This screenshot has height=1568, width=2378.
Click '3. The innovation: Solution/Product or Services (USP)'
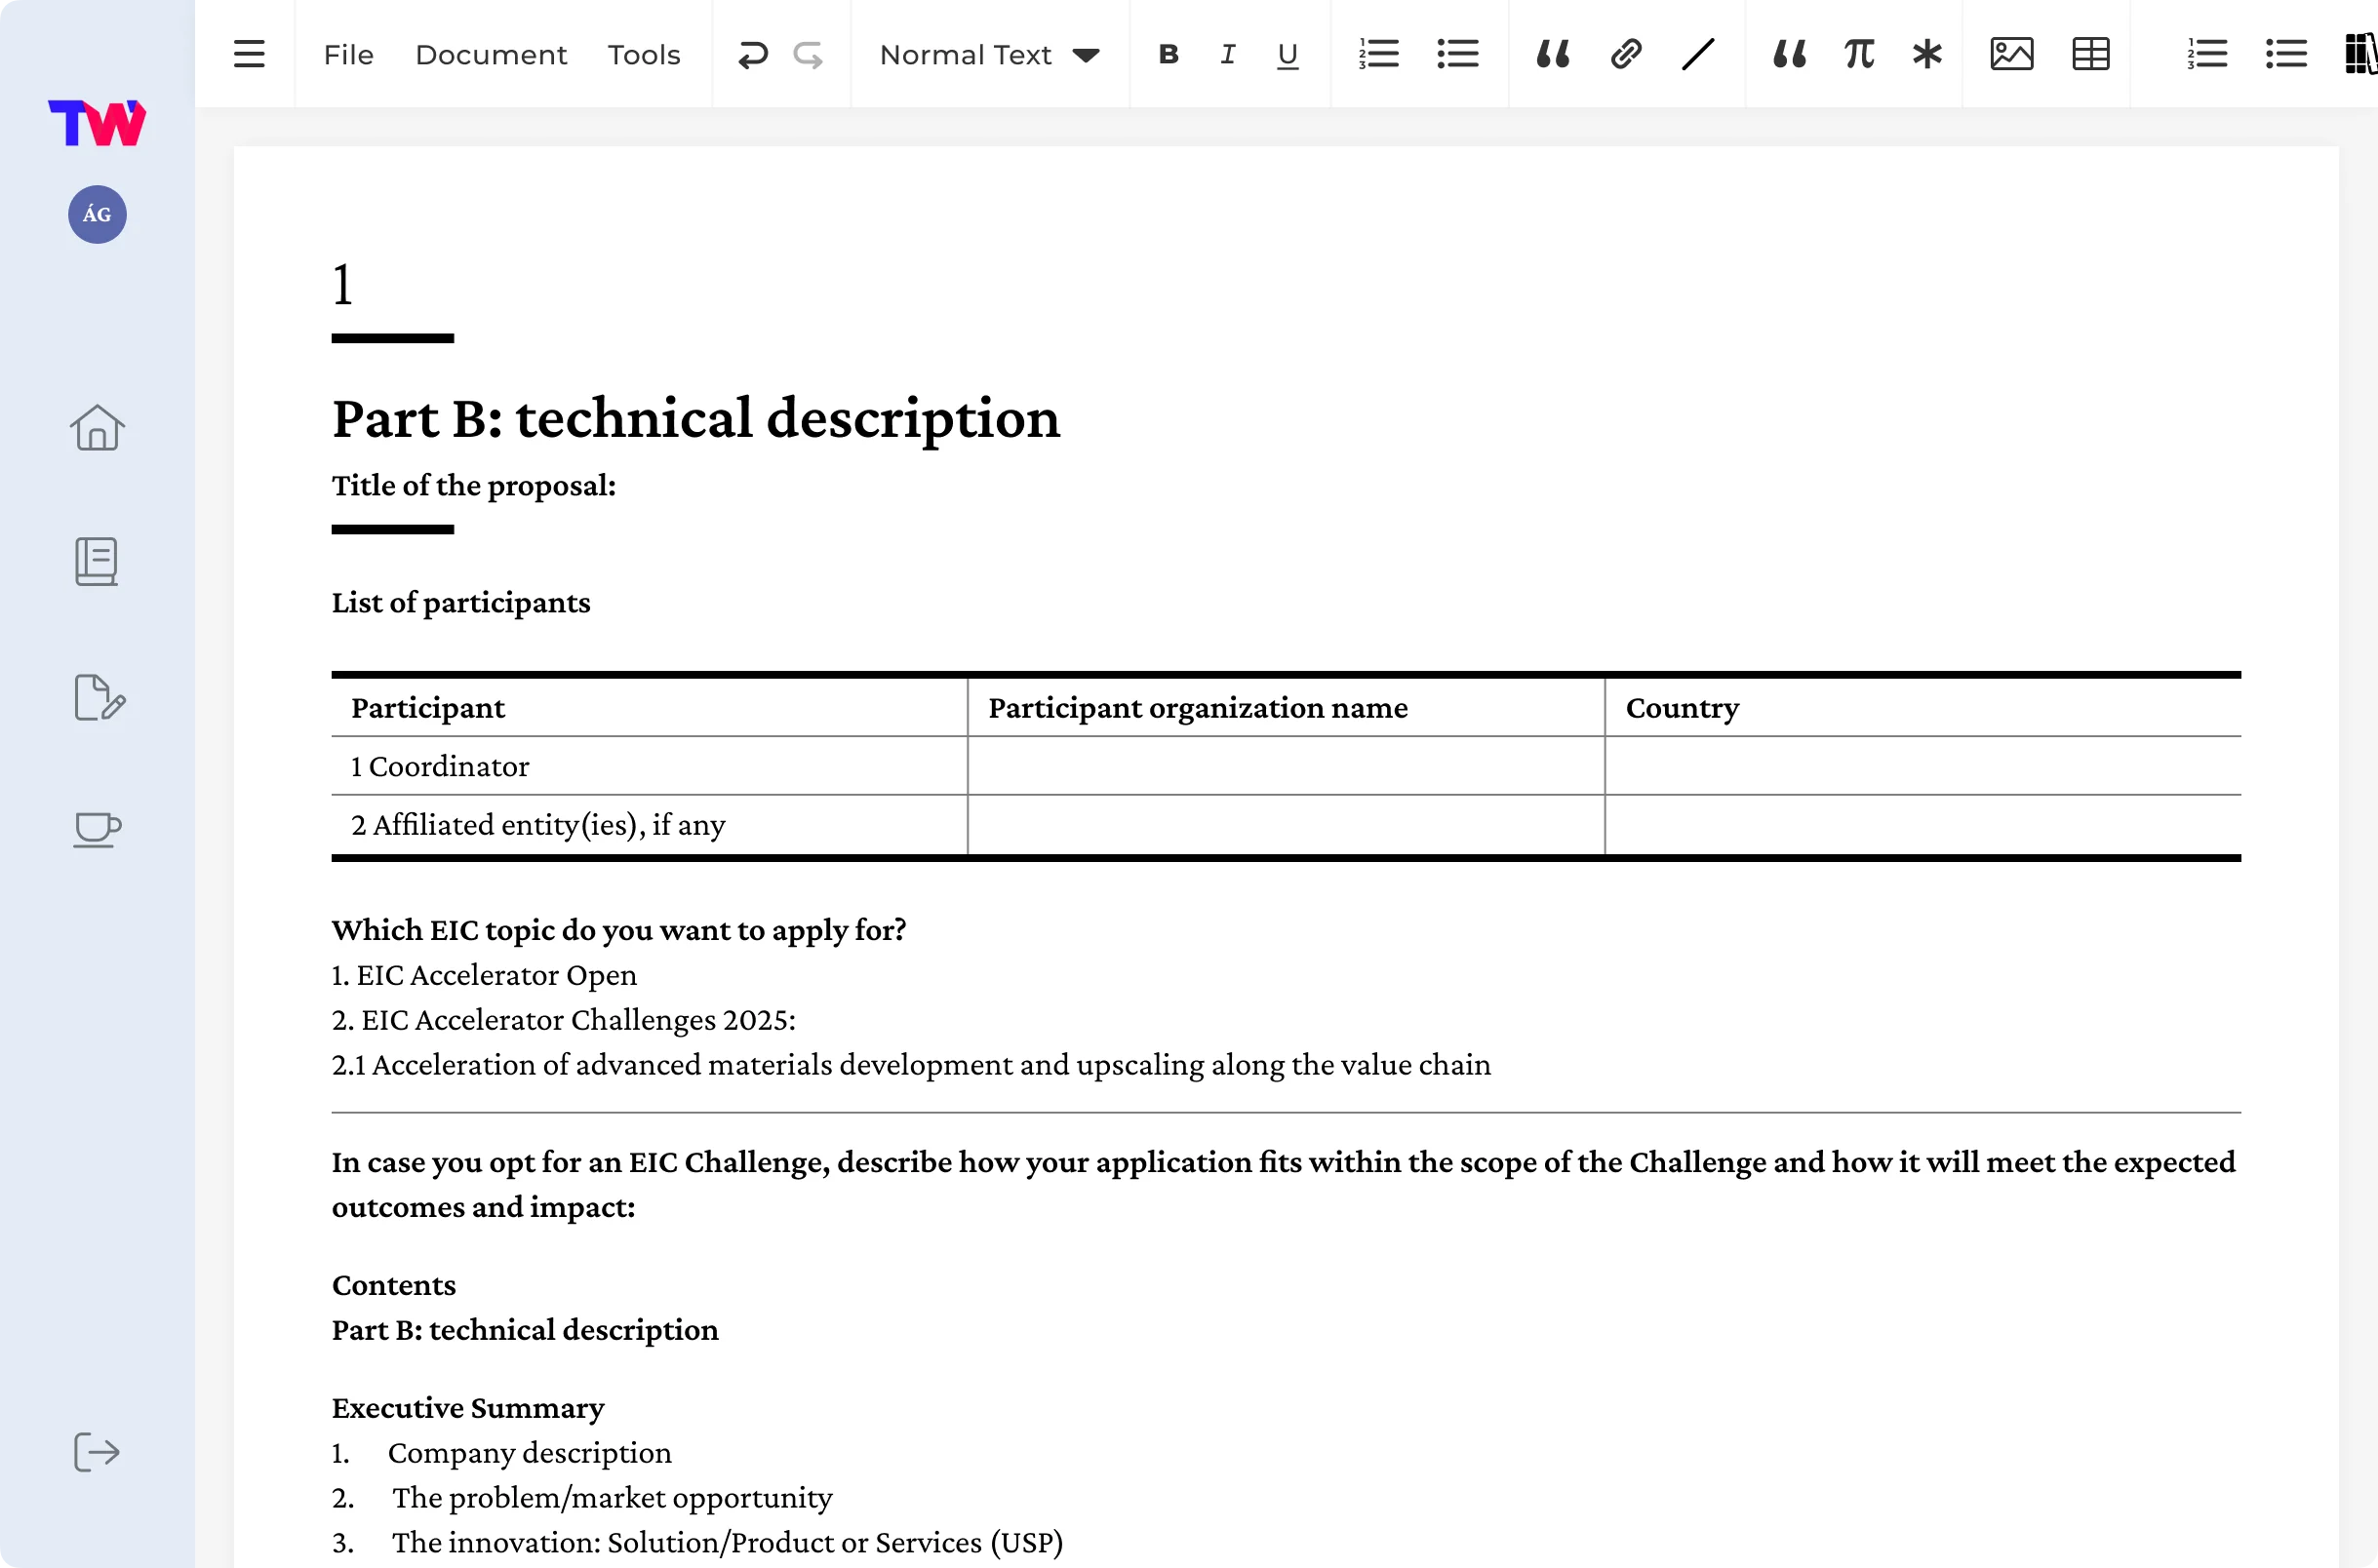click(x=698, y=1543)
